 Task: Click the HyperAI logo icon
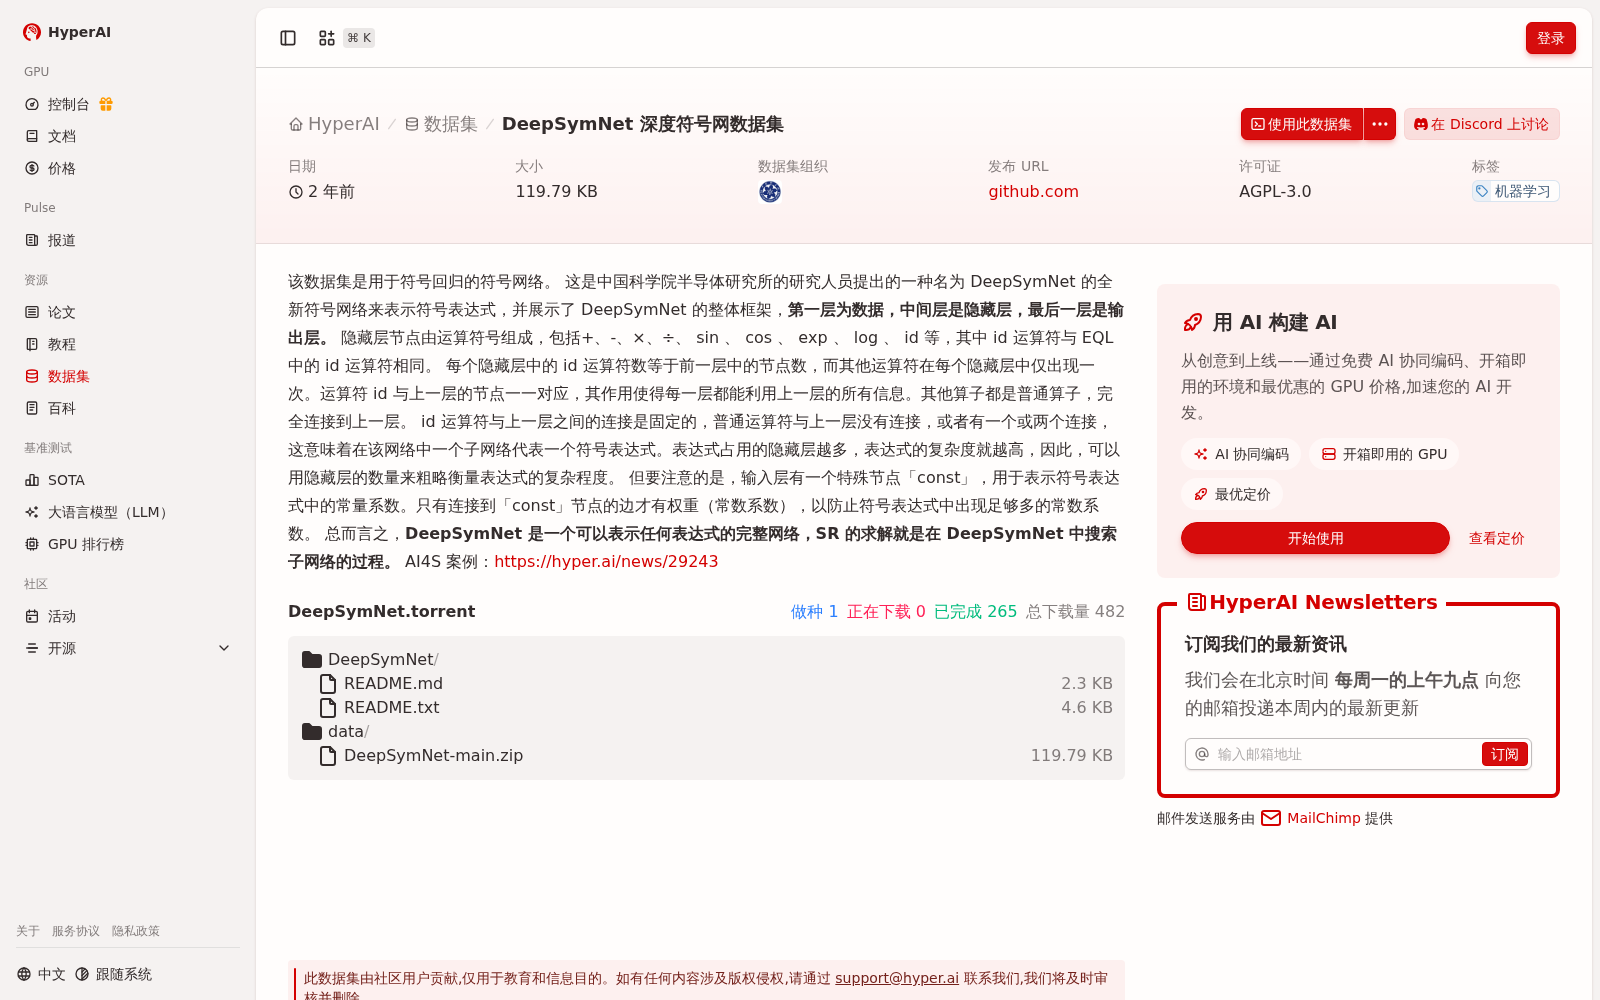pyautogui.click(x=32, y=32)
